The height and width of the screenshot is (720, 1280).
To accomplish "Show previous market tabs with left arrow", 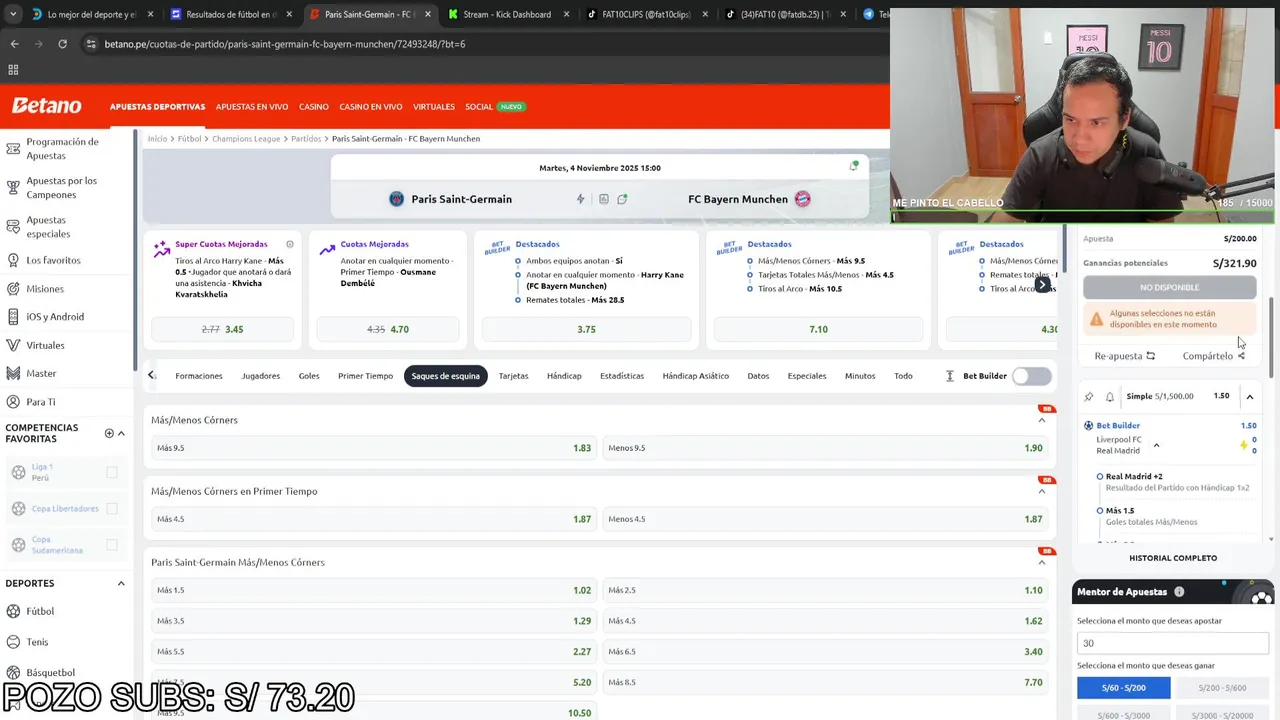I will 151,376.
